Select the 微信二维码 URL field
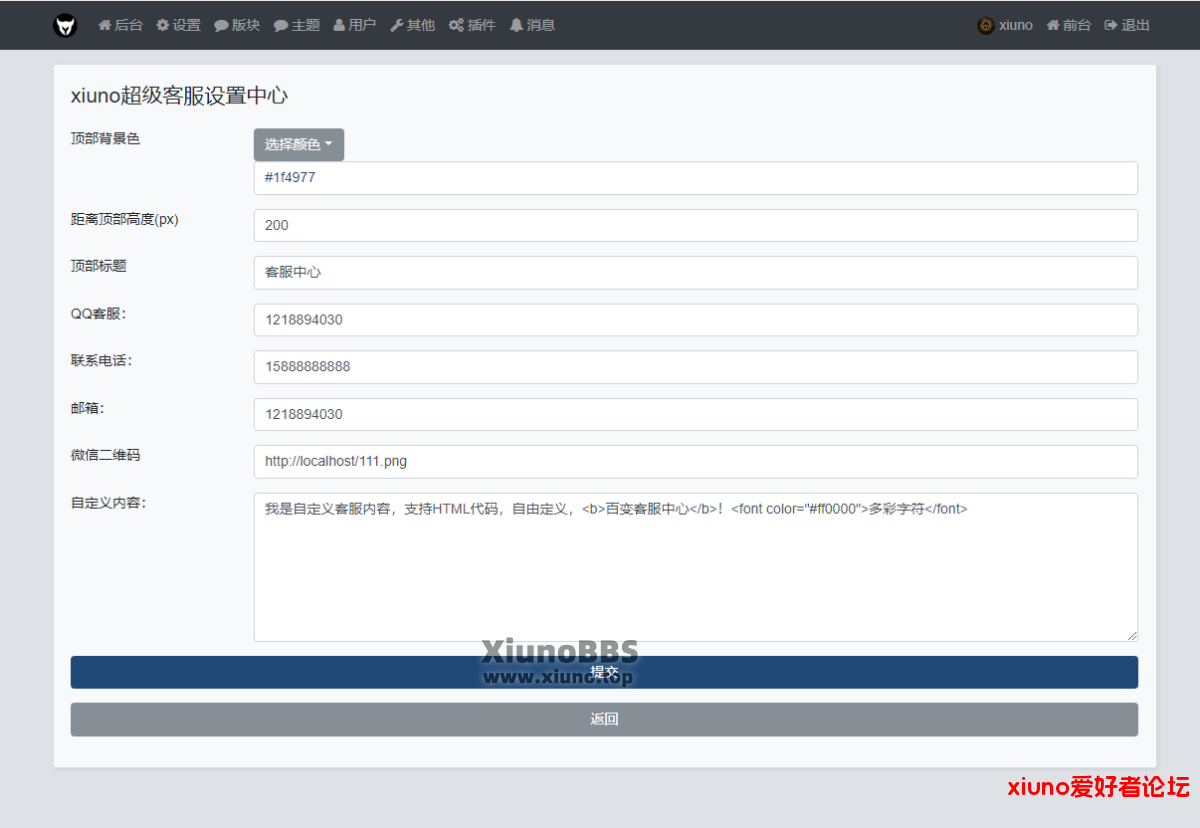The width and height of the screenshot is (1200, 828). click(x=695, y=462)
